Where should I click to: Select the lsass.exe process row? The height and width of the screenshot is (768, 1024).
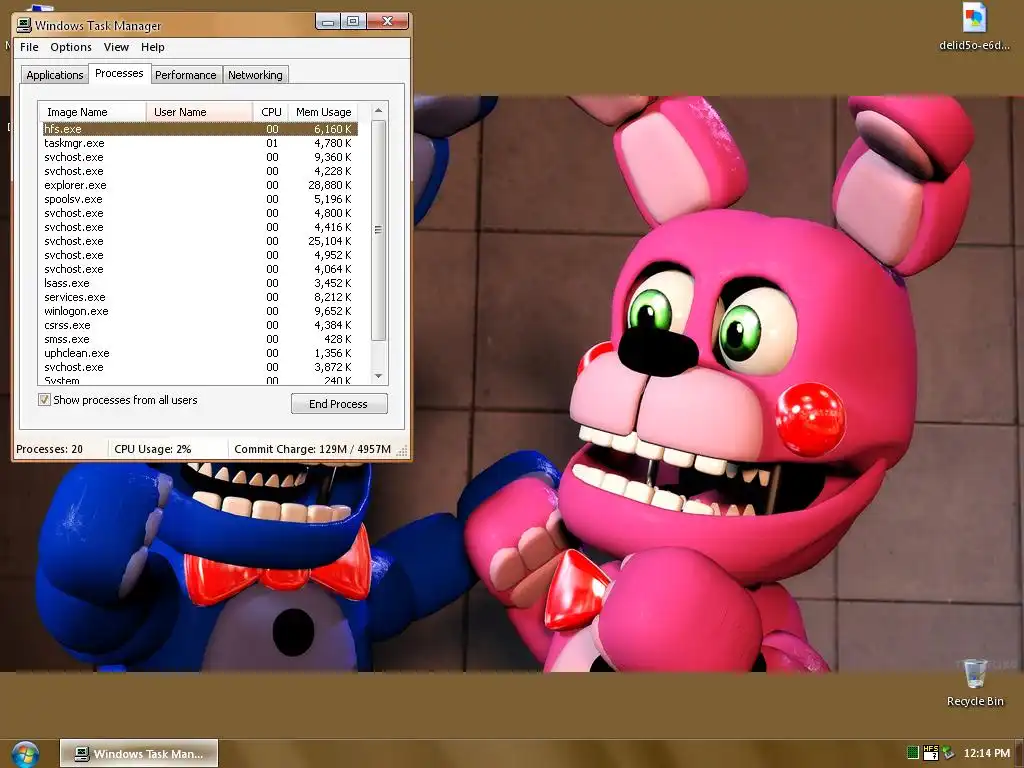[x=200, y=283]
